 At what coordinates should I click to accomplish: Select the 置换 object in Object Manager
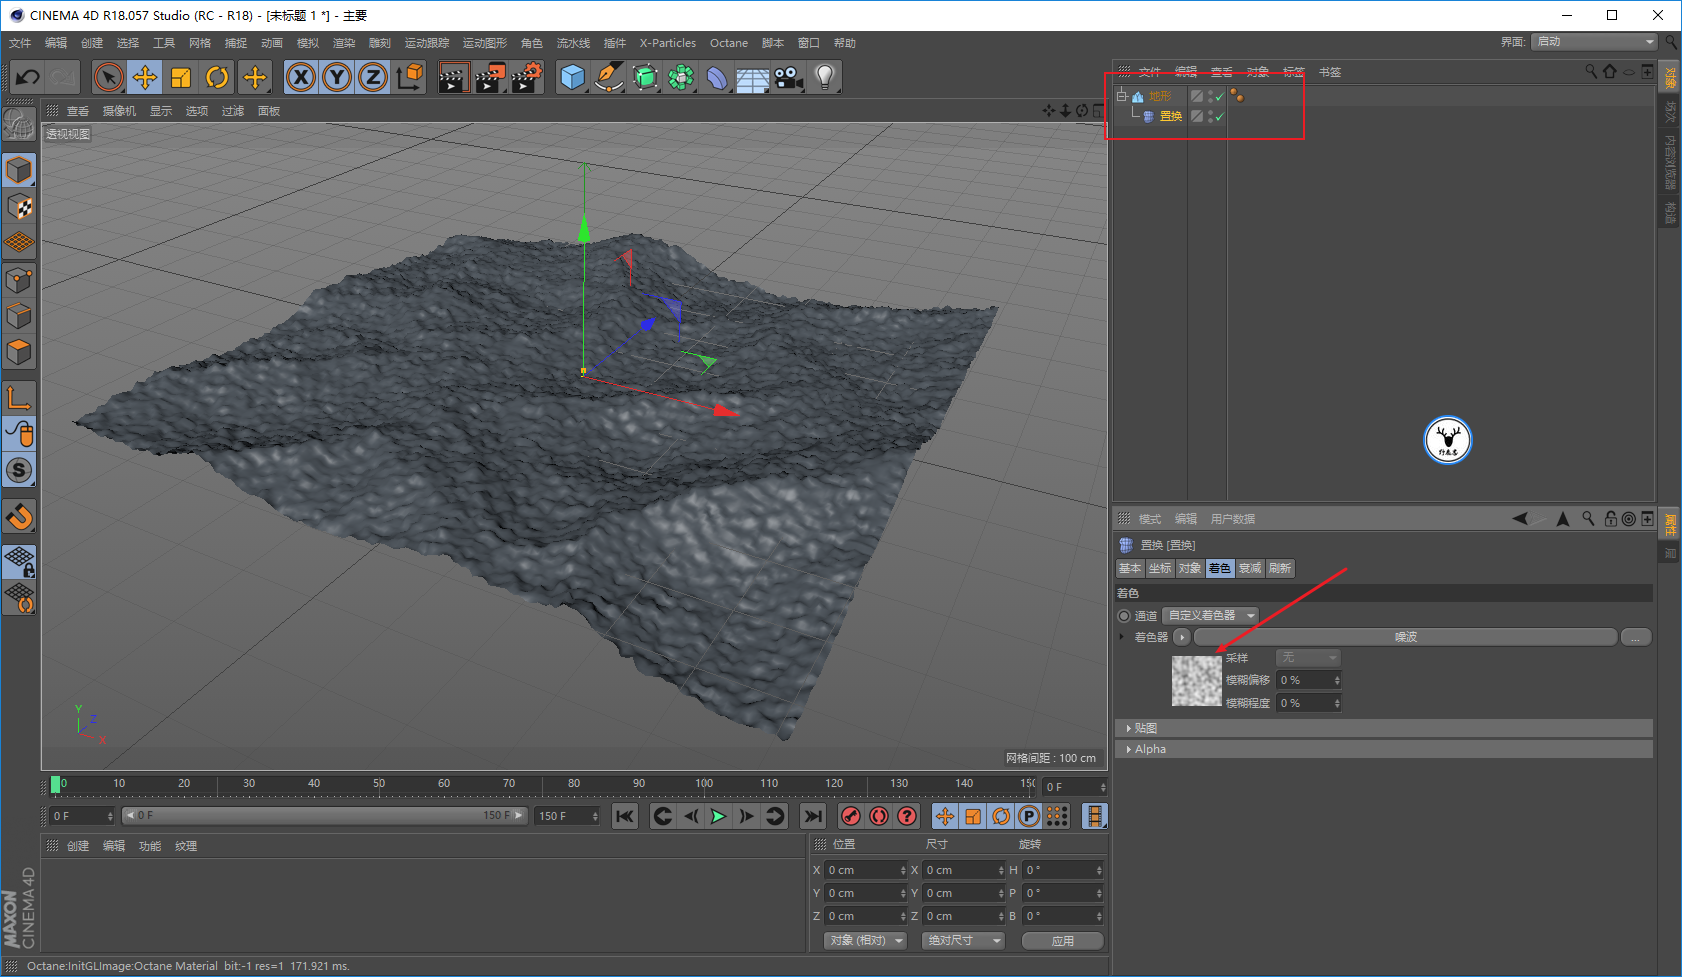[1170, 116]
